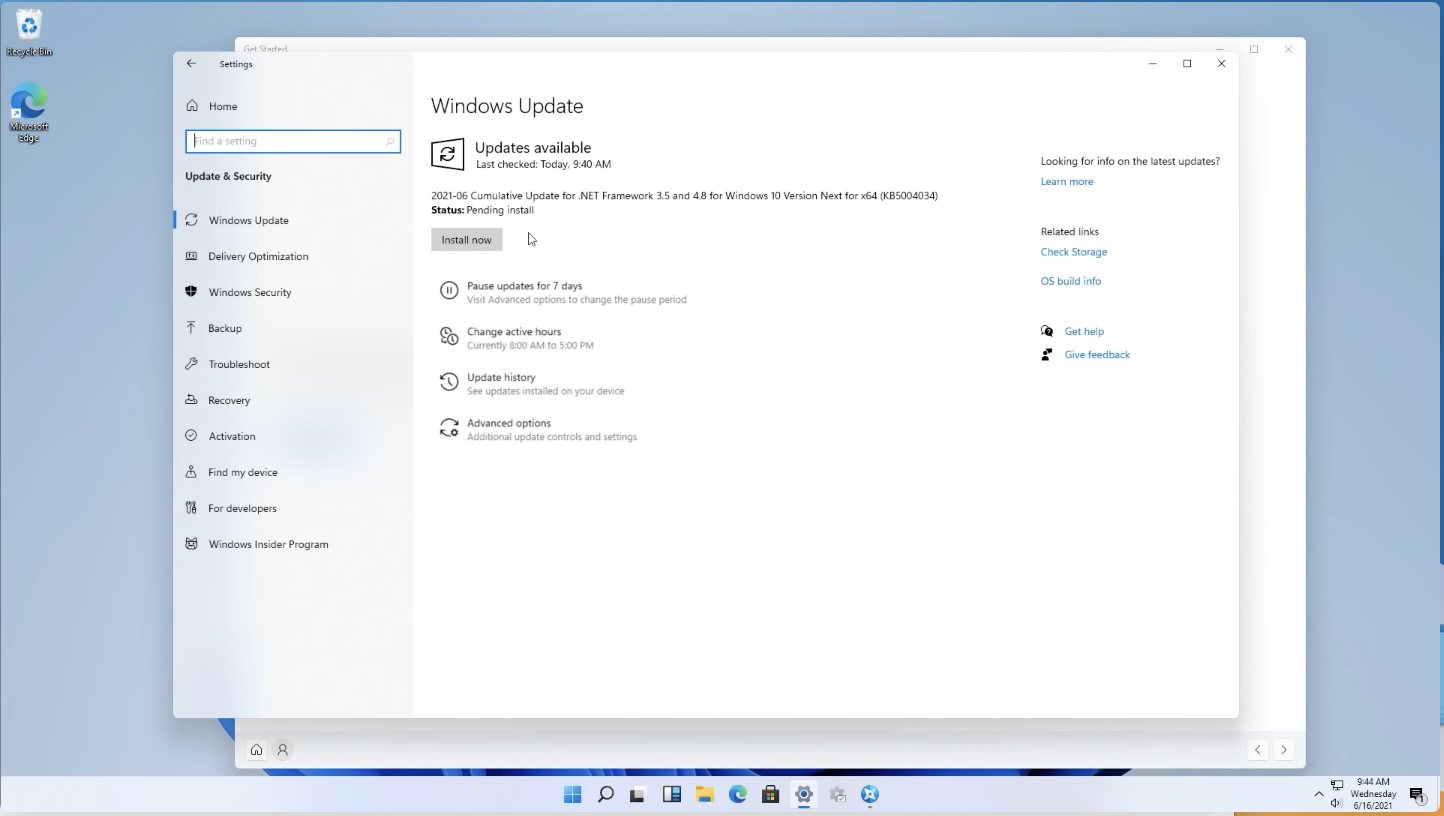Focus the Find a setting search box
This screenshot has width=1444, height=816.
[293, 141]
